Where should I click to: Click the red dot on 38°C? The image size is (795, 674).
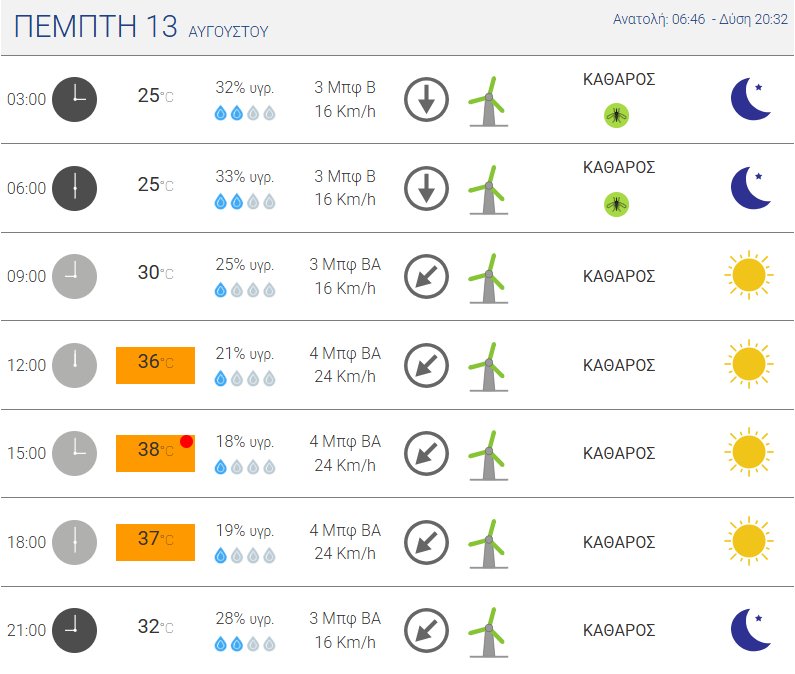pyautogui.click(x=187, y=441)
